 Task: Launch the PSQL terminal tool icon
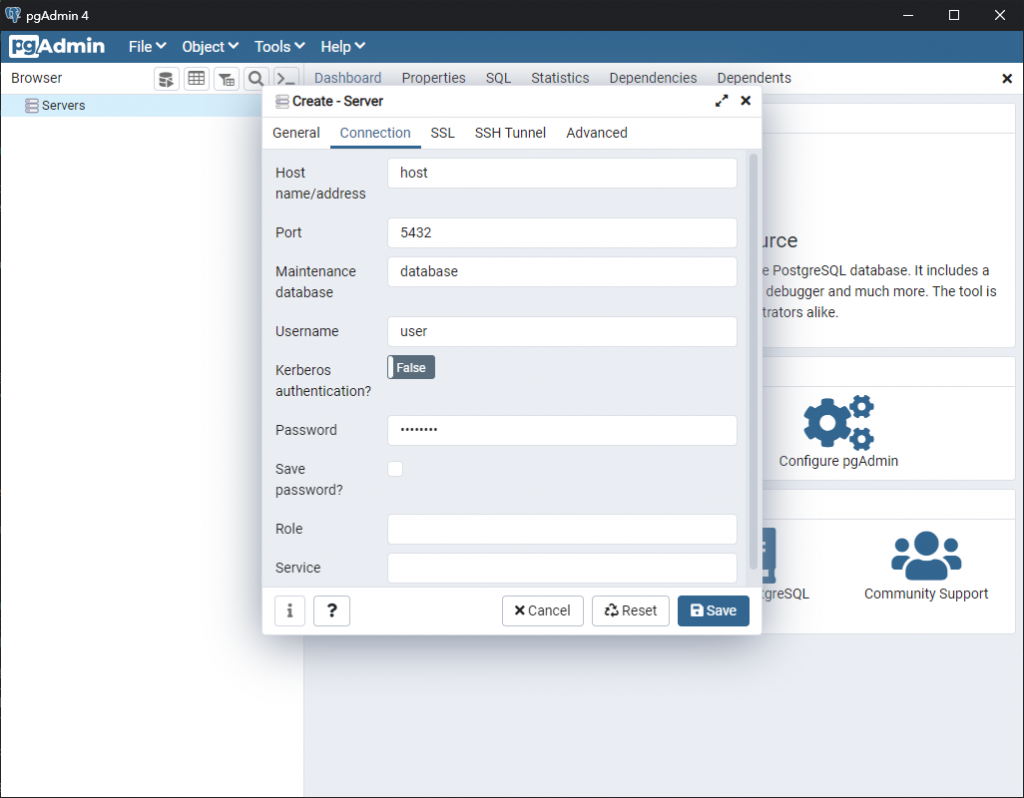(x=286, y=79)
